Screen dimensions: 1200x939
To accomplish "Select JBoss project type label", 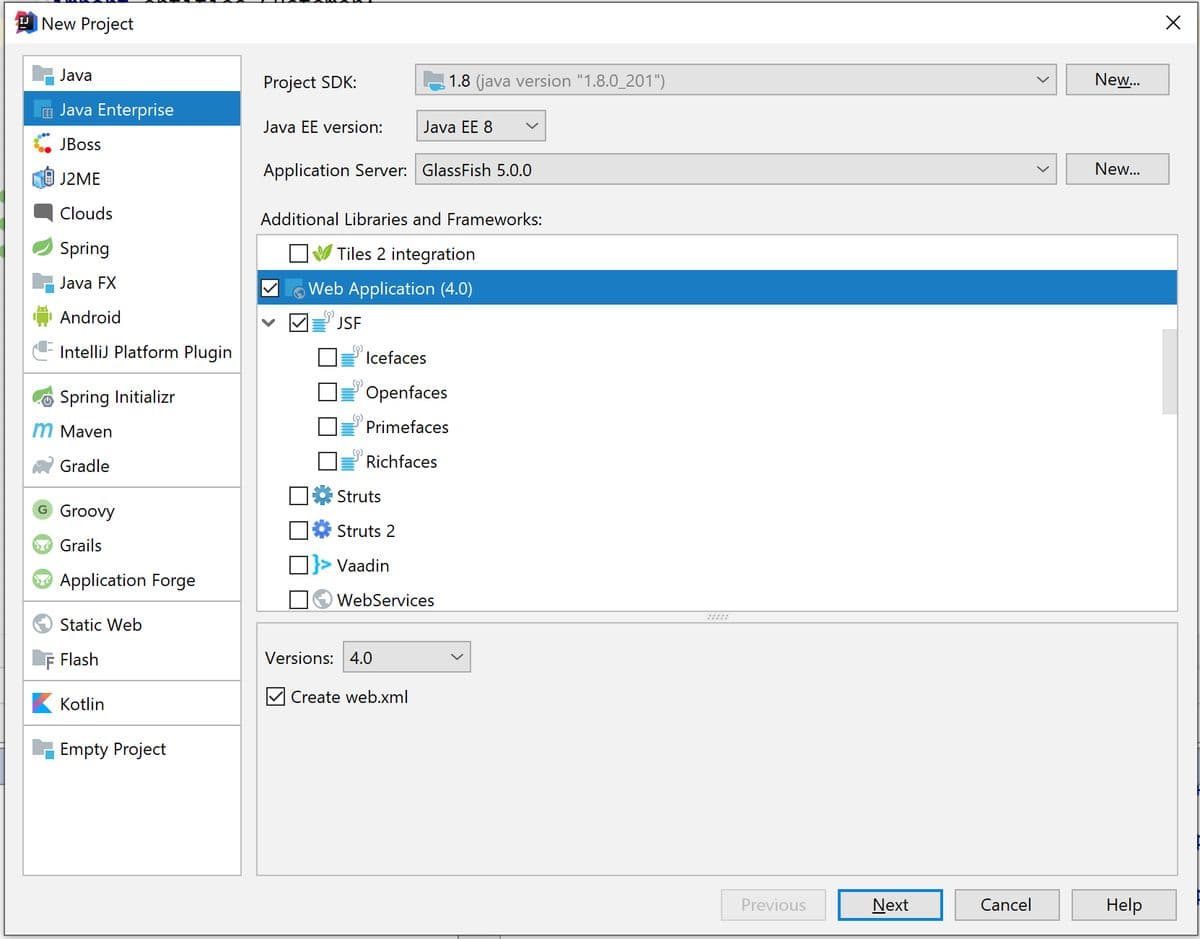I will (80, 144).
